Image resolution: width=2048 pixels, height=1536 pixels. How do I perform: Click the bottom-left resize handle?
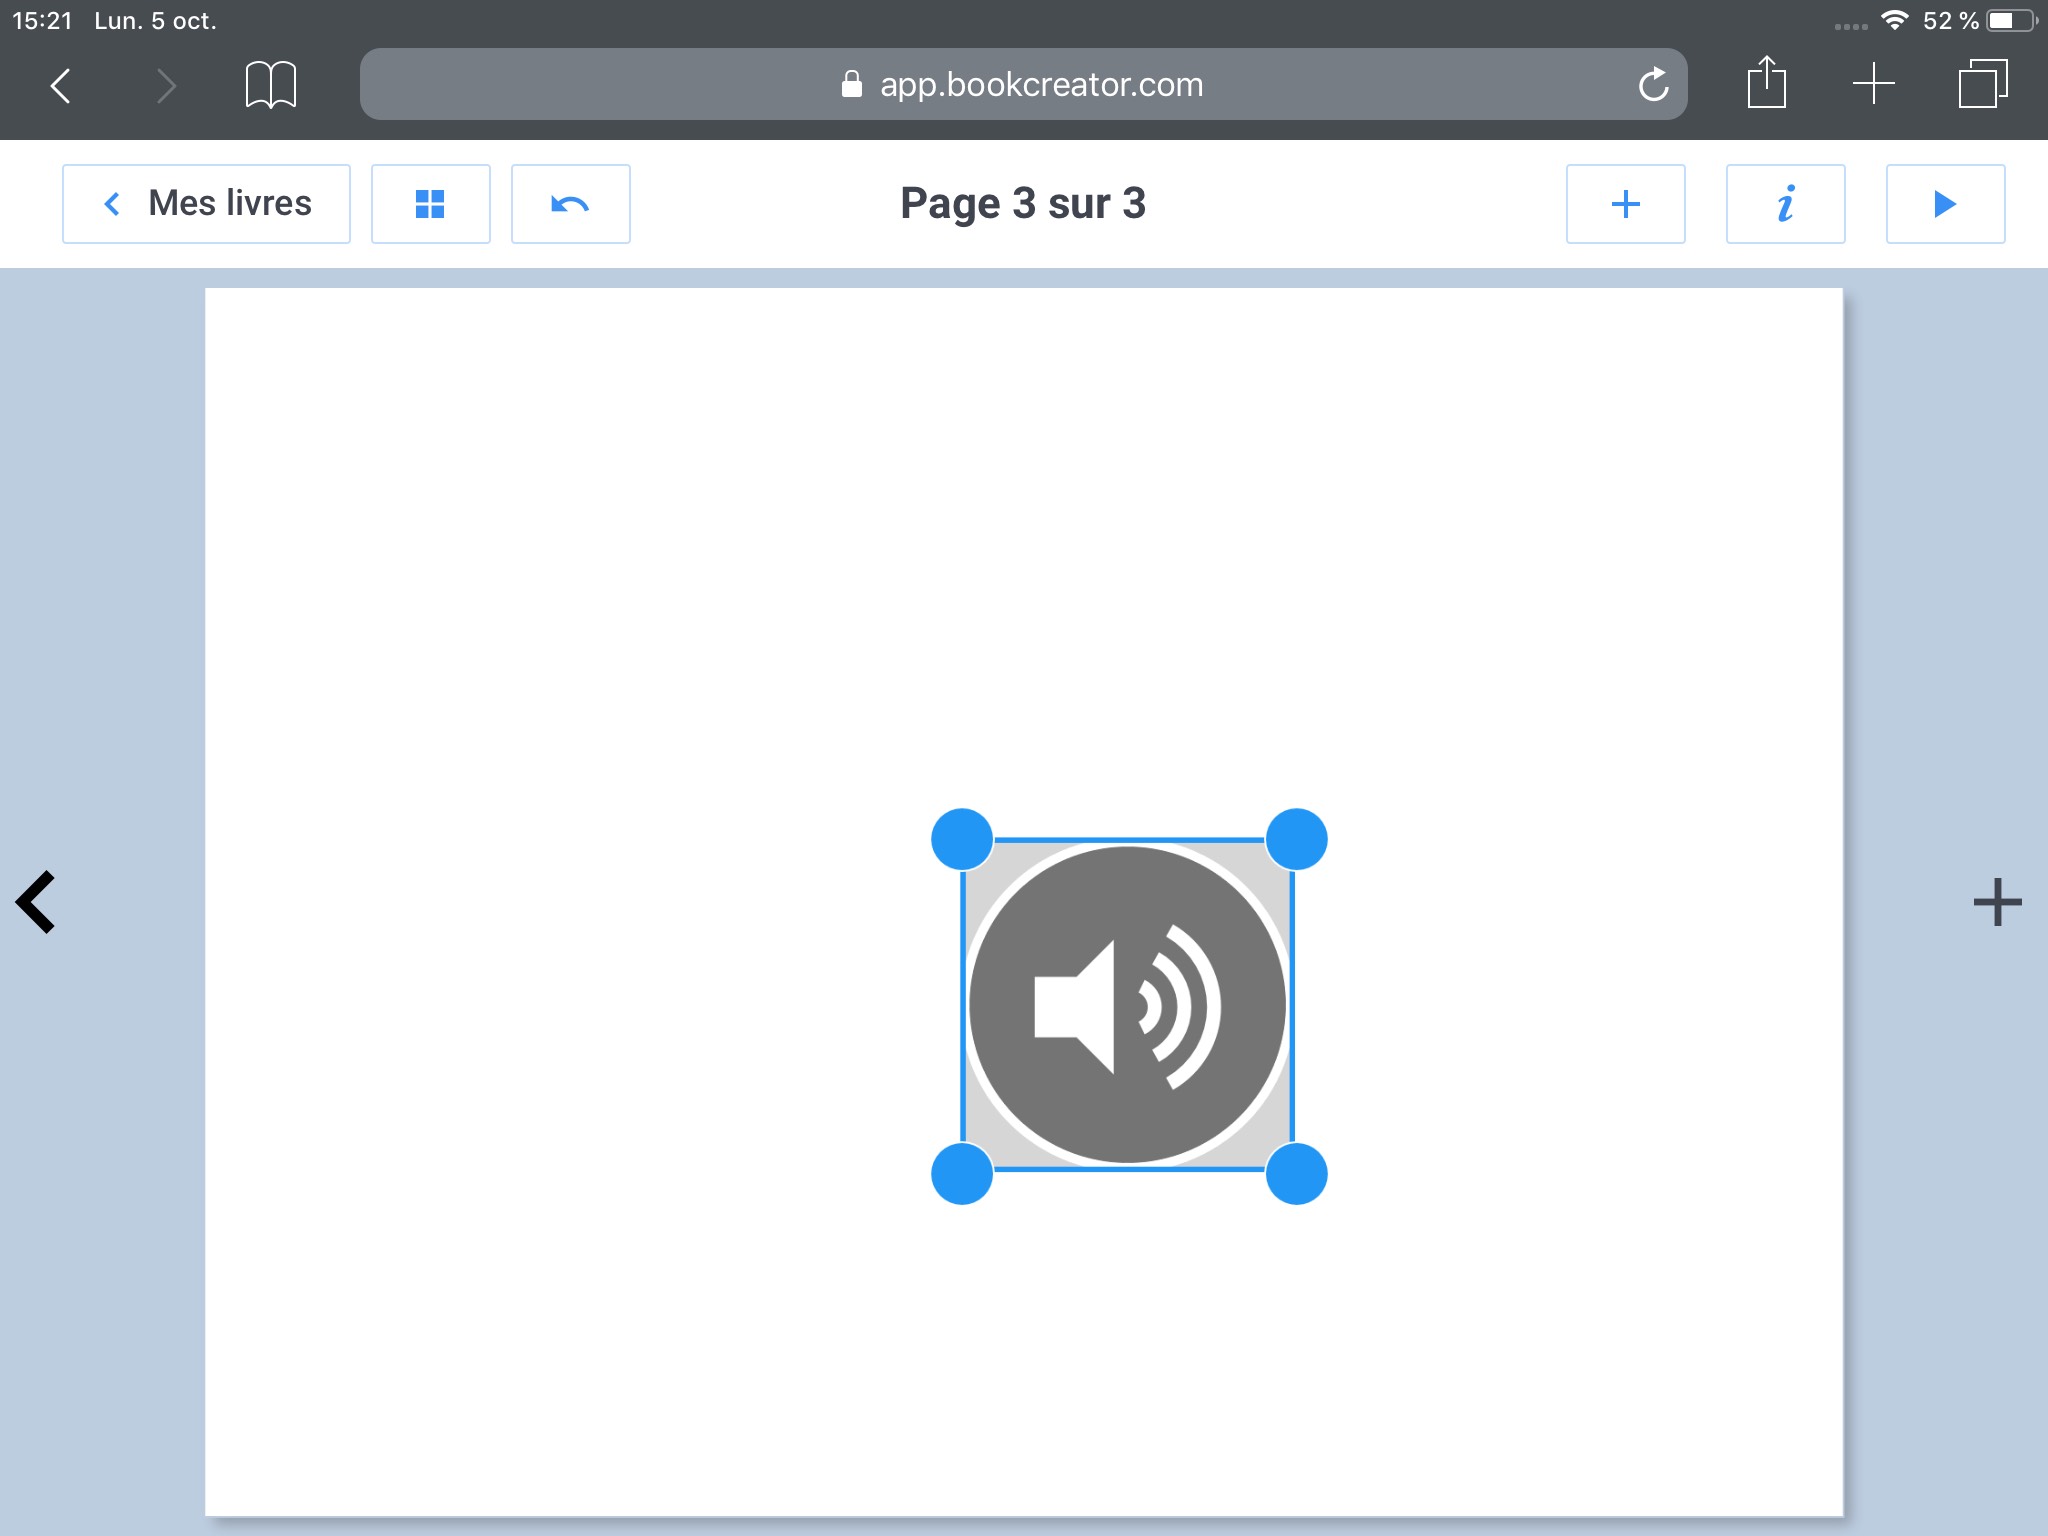tap(962, 1173)
